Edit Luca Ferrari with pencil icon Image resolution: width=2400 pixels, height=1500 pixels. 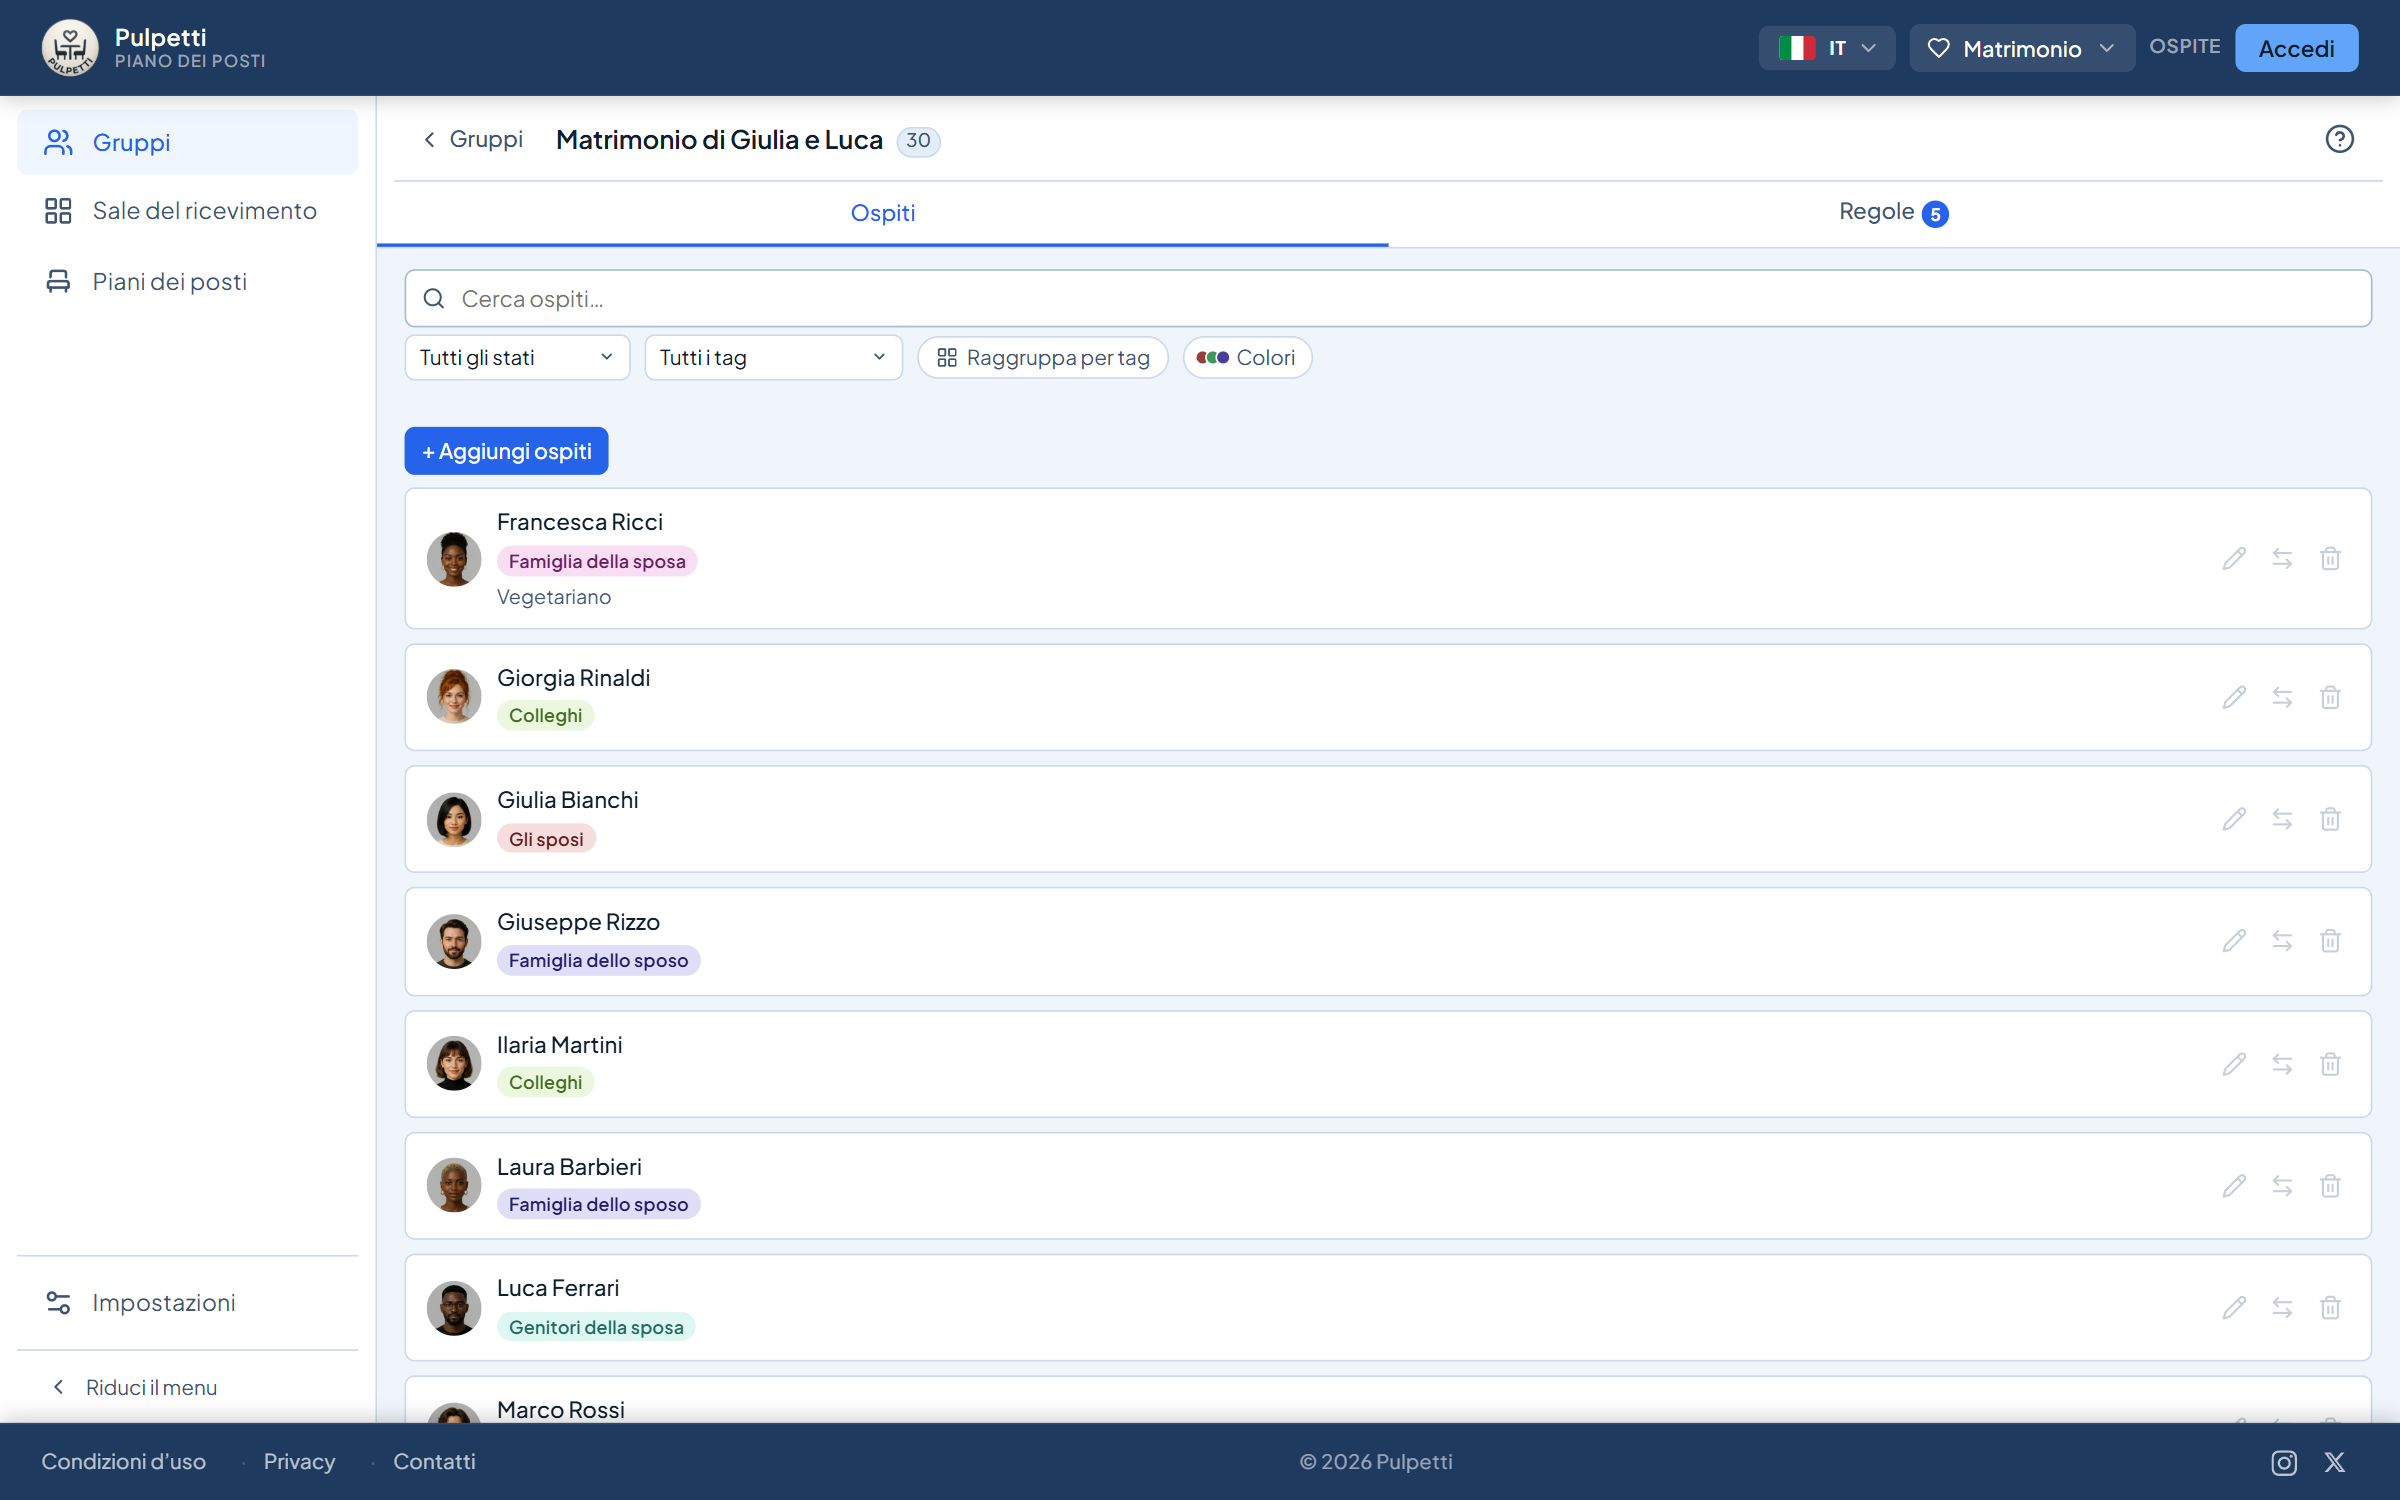coord(2234,1308)
